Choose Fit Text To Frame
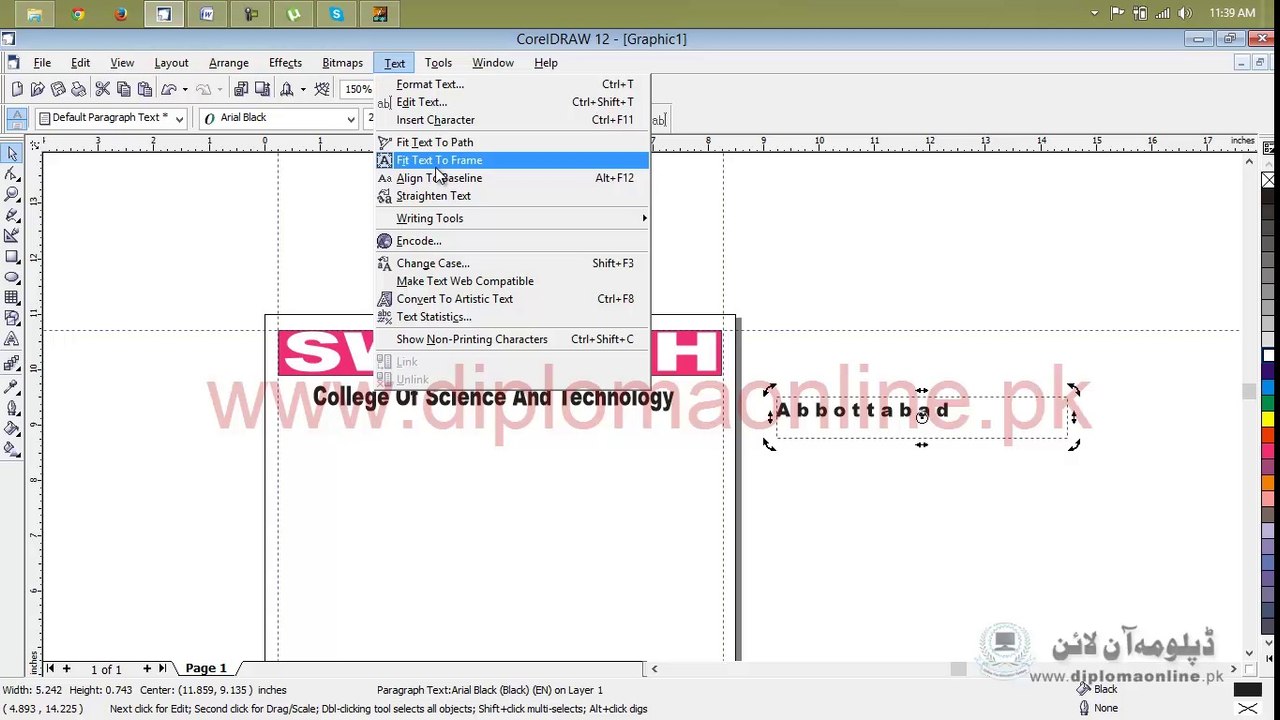Screen dimensions: 1280x720 512,160
